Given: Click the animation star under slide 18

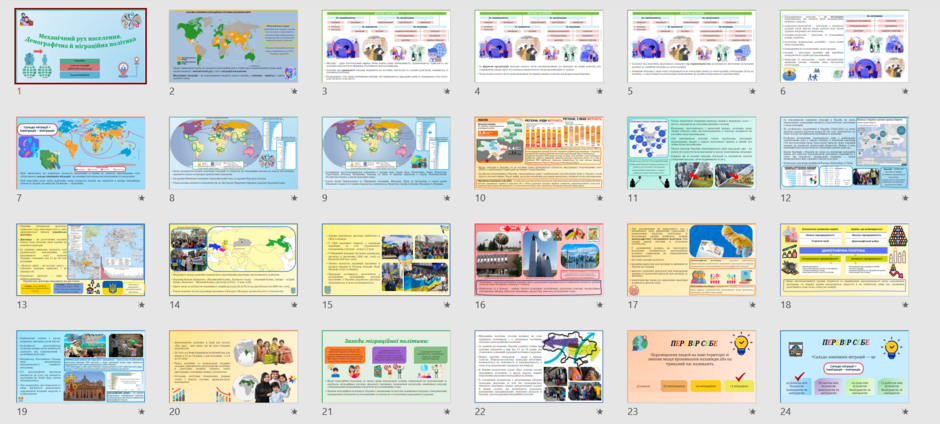Looking at the screenshot, I should click(x=905, y=305).
